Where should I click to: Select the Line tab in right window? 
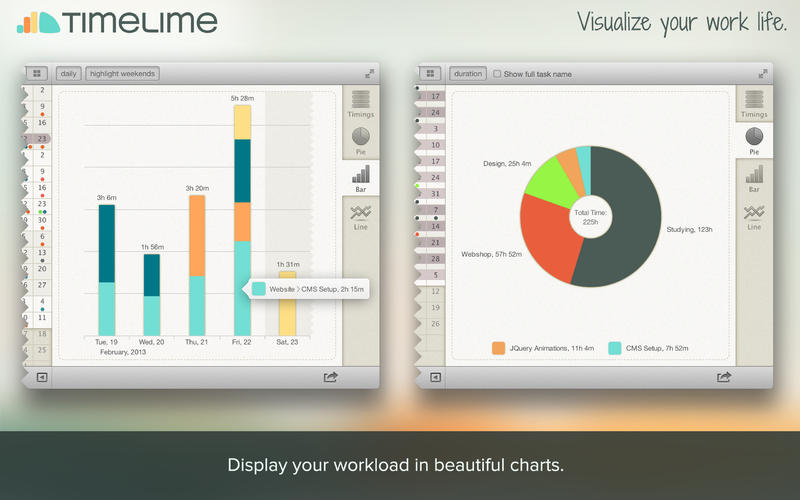coord(754,218)
